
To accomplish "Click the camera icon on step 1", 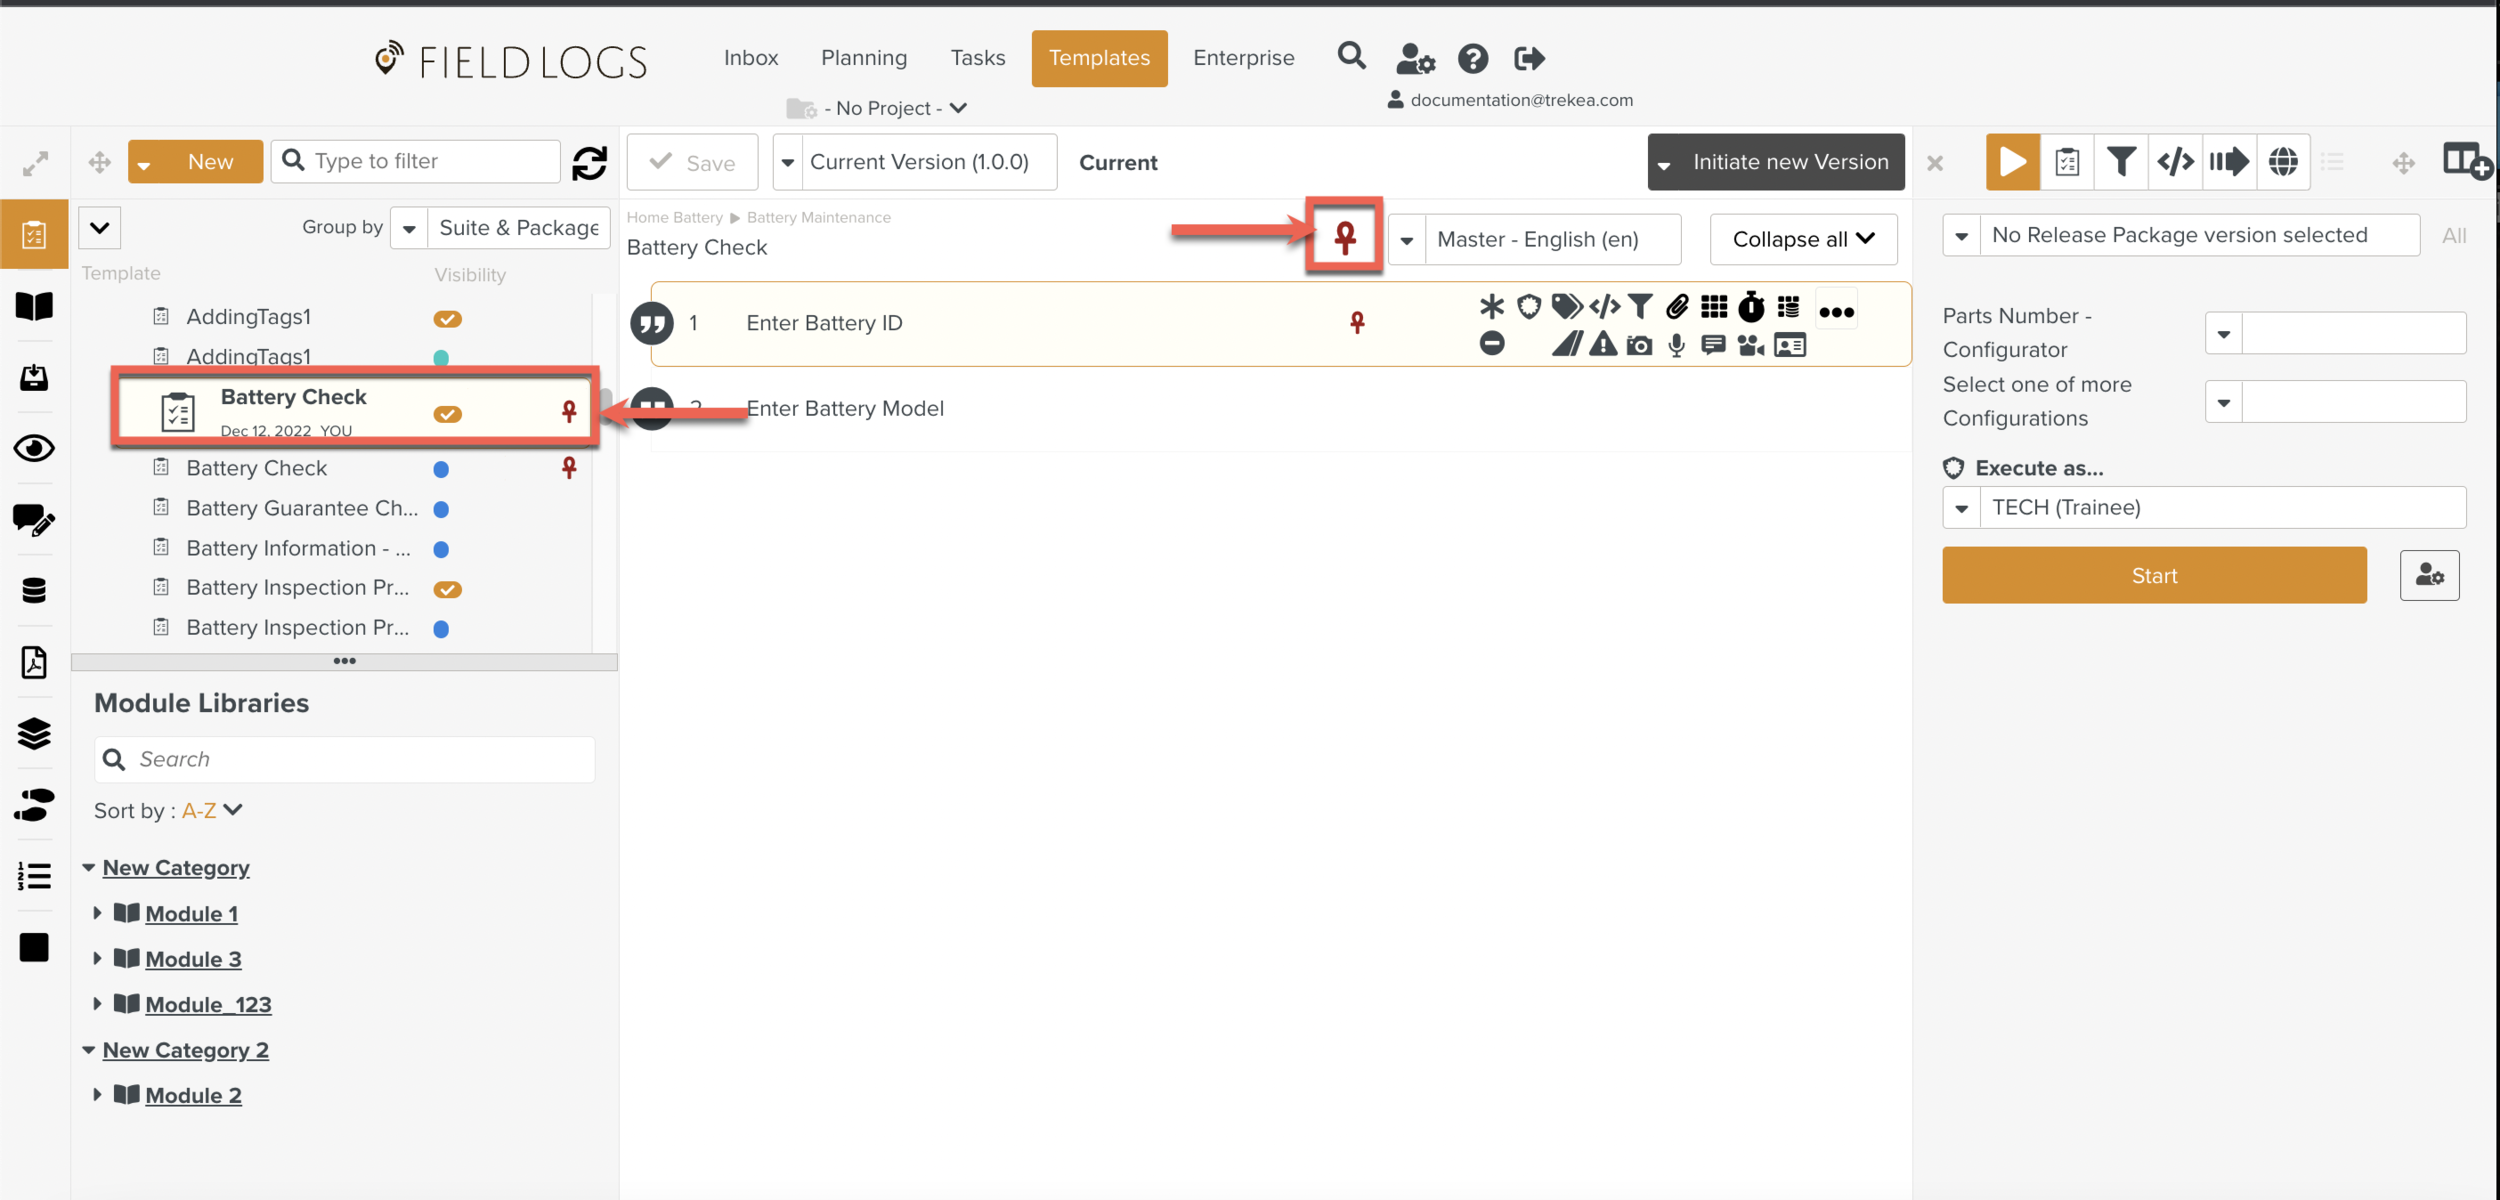I will coord(1639,346).
